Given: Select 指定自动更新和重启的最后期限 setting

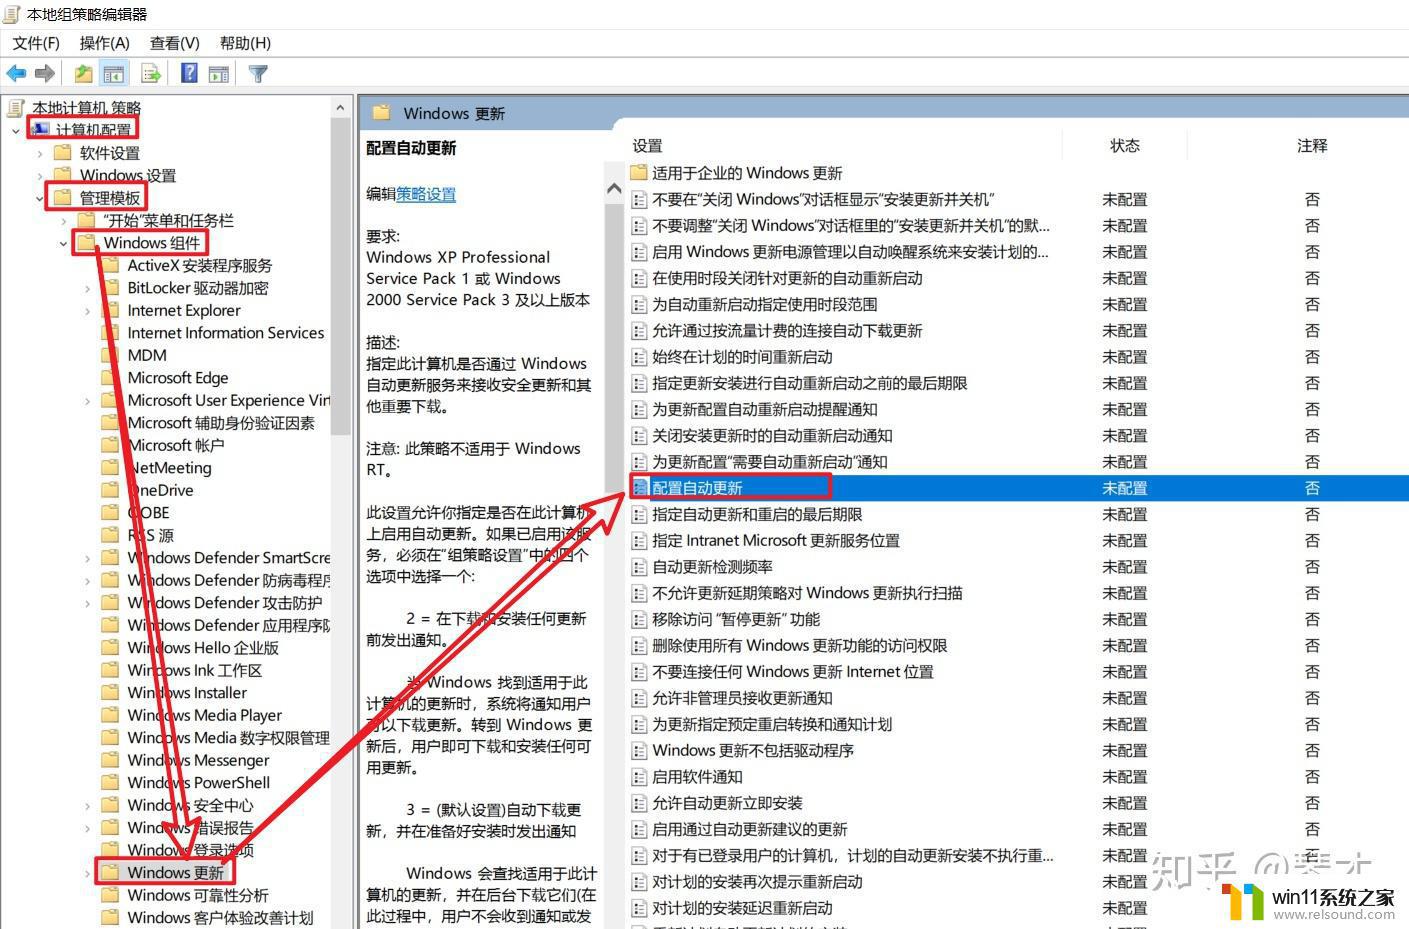Looking at the screenshot, I should (x=757, y=514).
